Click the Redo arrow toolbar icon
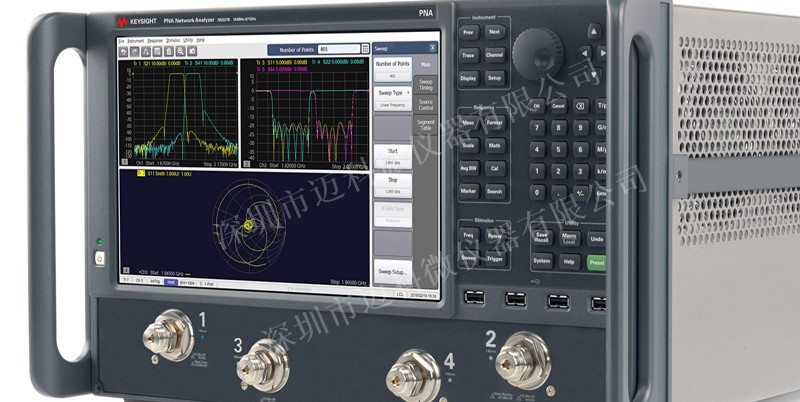This screenshot has width=800, height=402. [134, 52]
